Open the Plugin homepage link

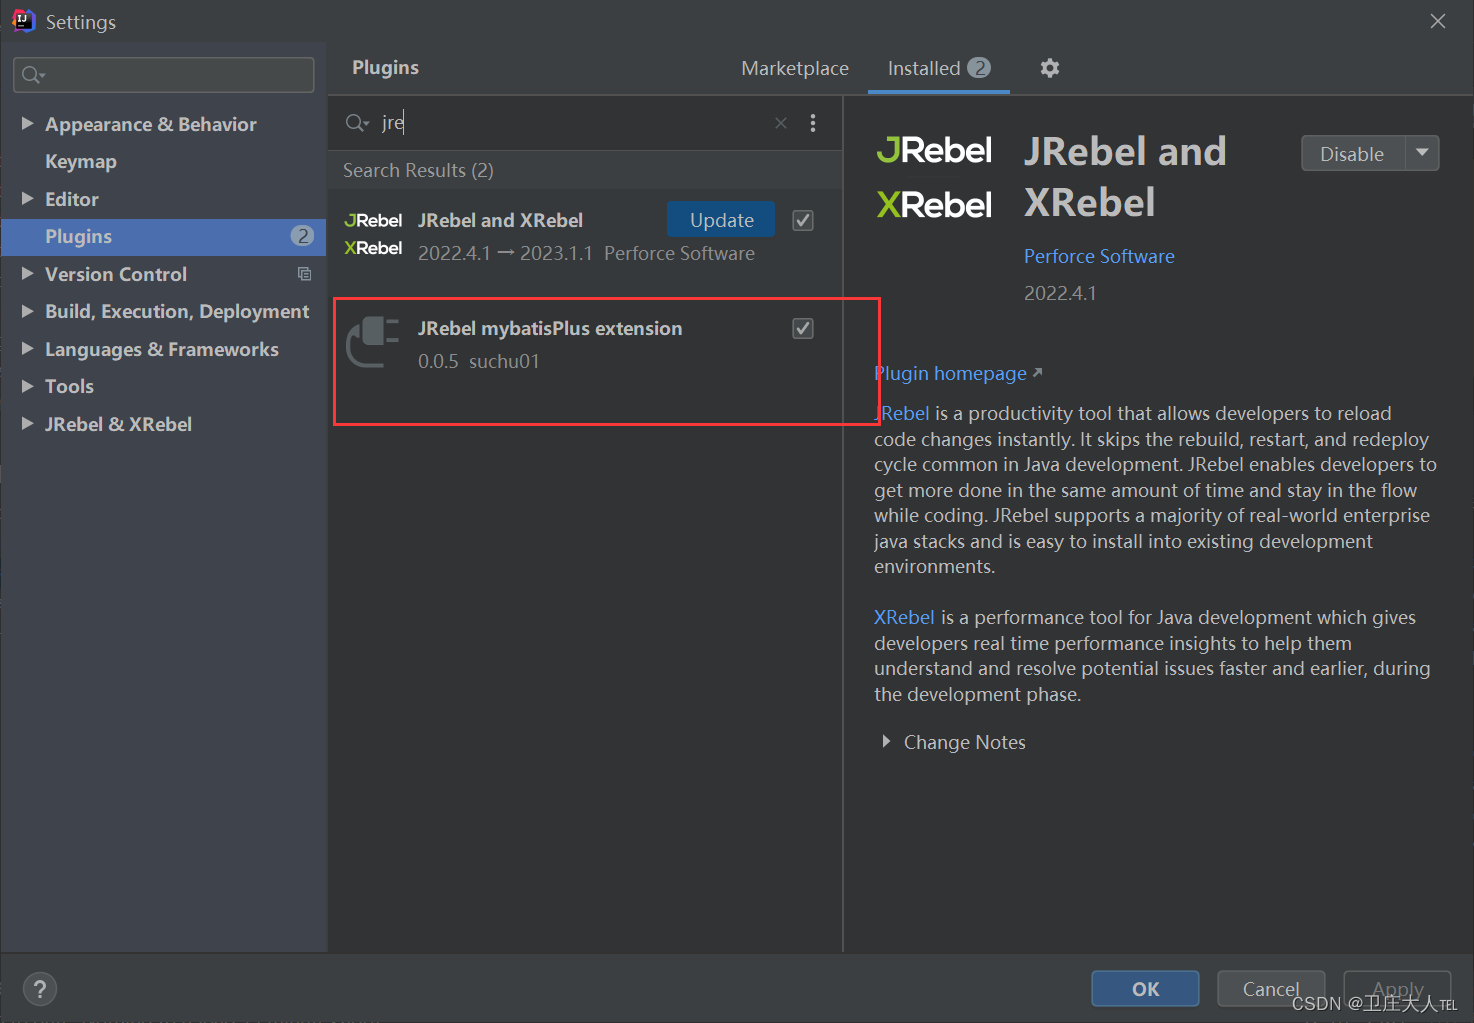958,373
